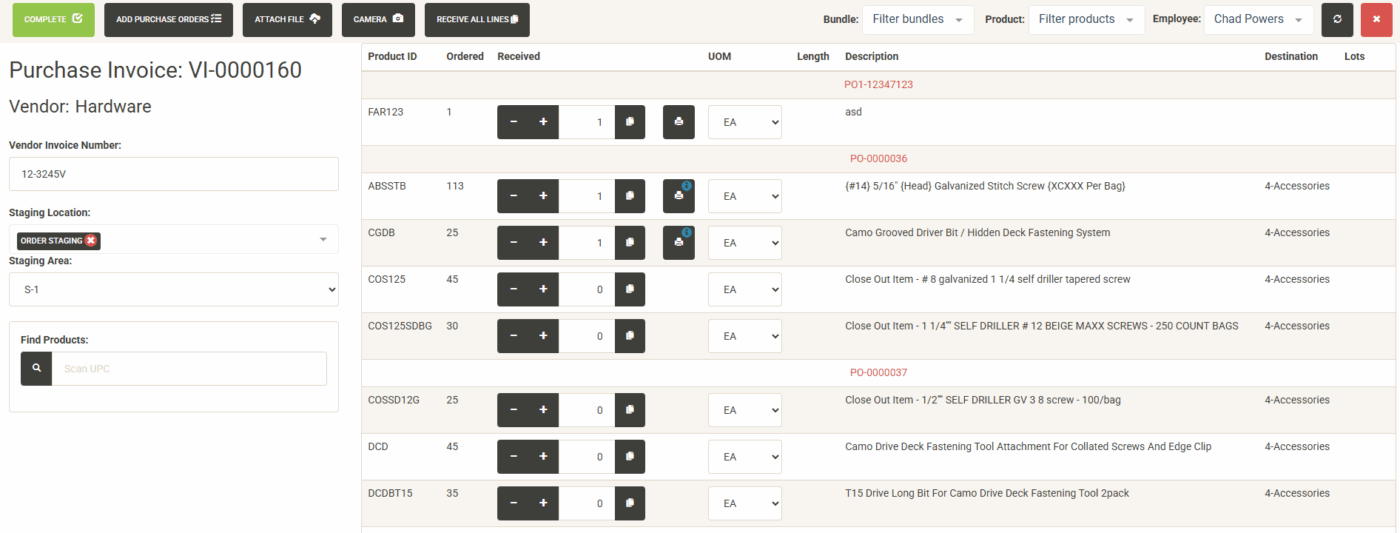This screenshot has width=1400, height=533.
Task: Click received quantity field for ABSSTB
Action: point(587,196)
